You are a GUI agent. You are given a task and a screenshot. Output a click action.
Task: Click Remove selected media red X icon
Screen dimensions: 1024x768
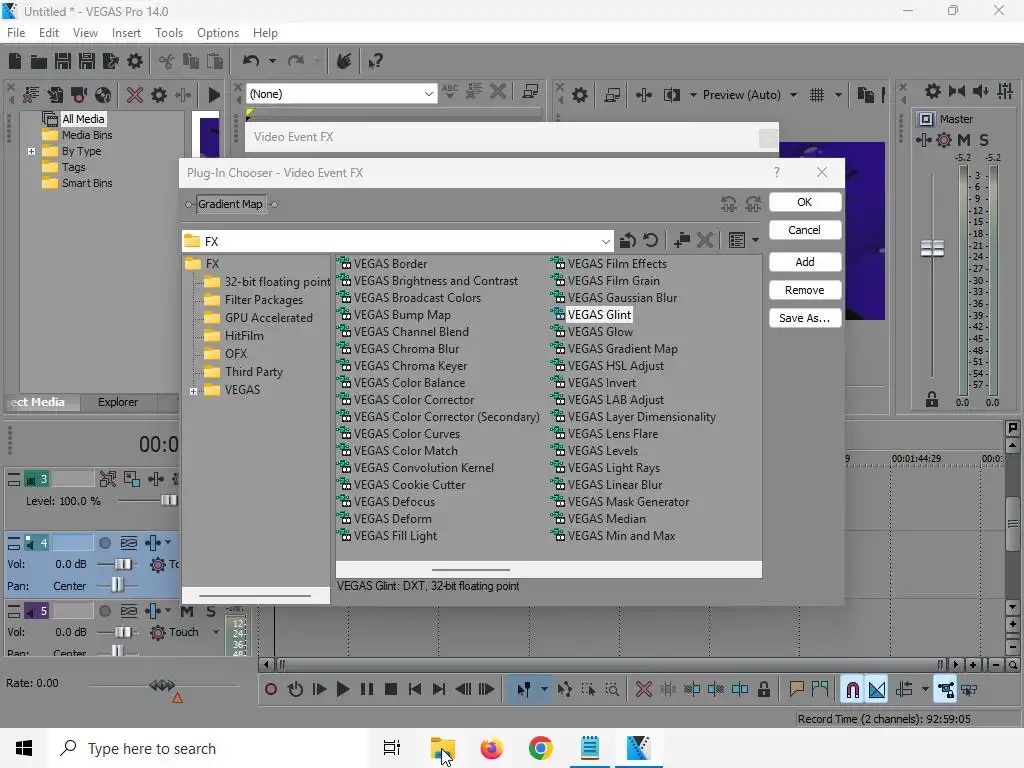(x=135, y=95)
